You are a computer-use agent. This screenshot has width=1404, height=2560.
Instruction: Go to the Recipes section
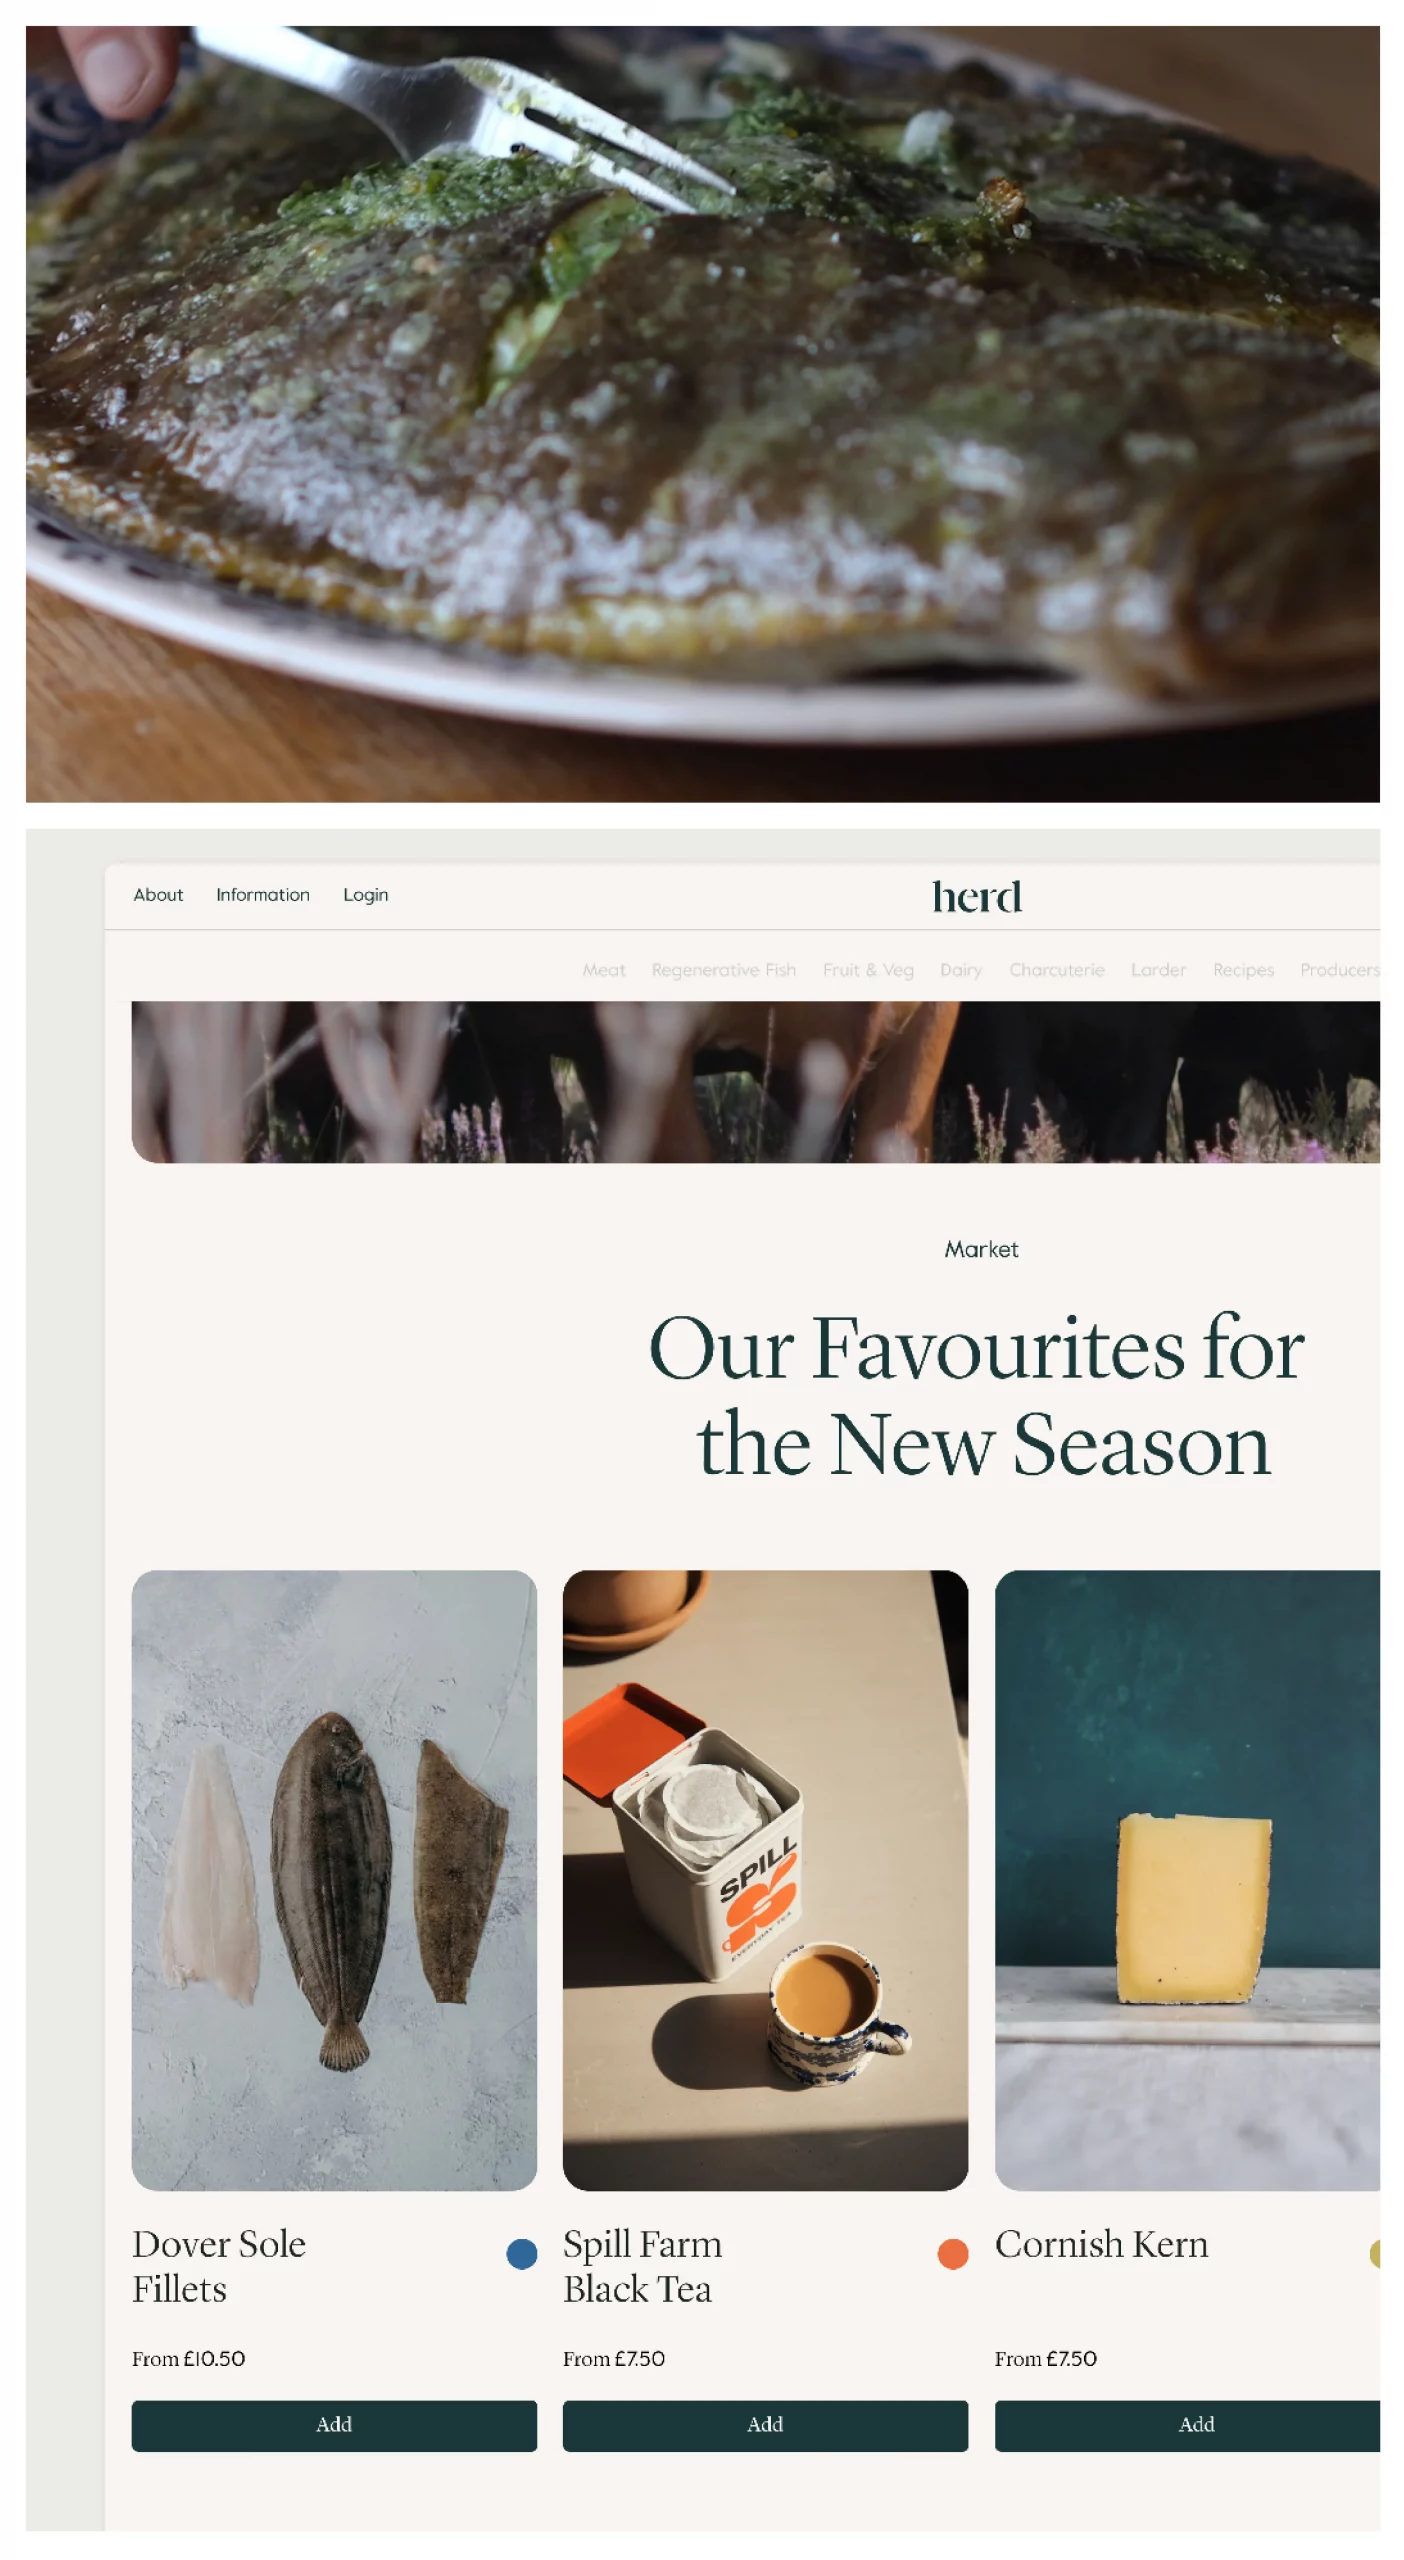click(1243, 970)
